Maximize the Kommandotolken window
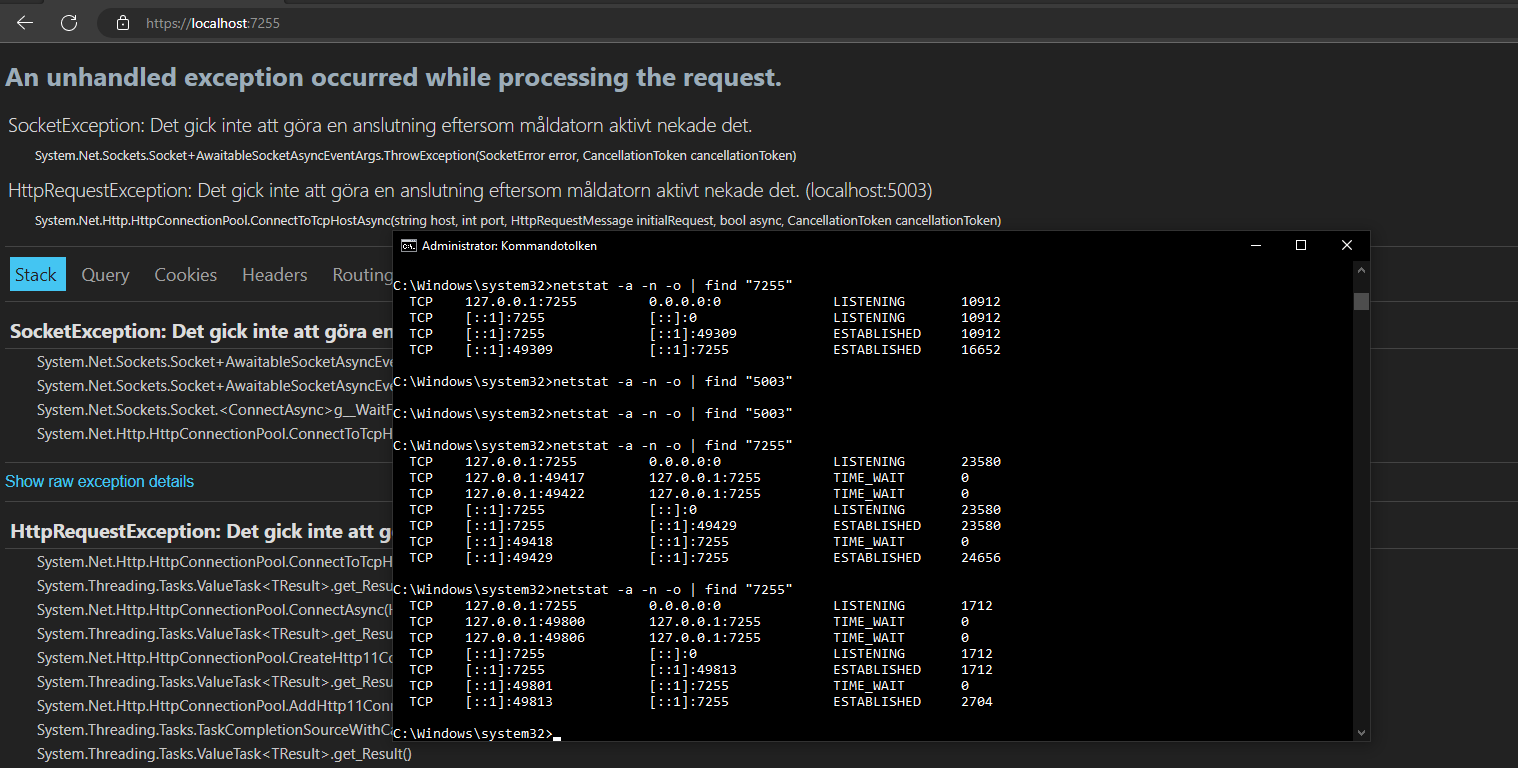1518x768 pixels. [x=1301, y=246]
